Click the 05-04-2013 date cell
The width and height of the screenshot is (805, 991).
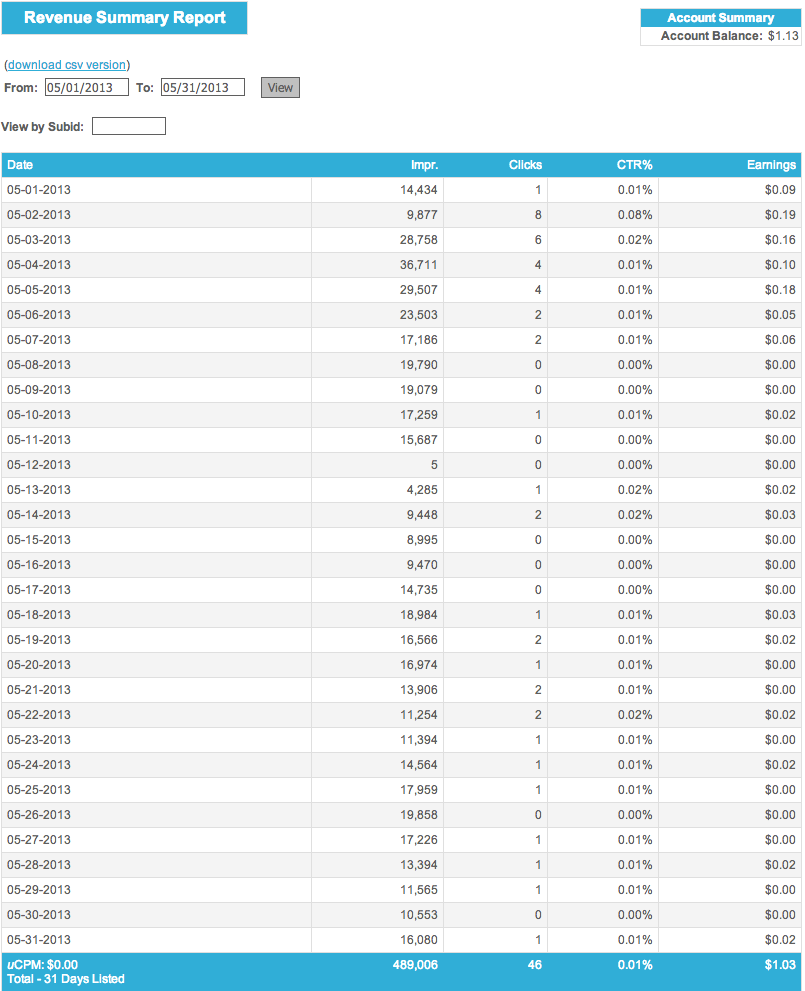(x=39, y=265)
